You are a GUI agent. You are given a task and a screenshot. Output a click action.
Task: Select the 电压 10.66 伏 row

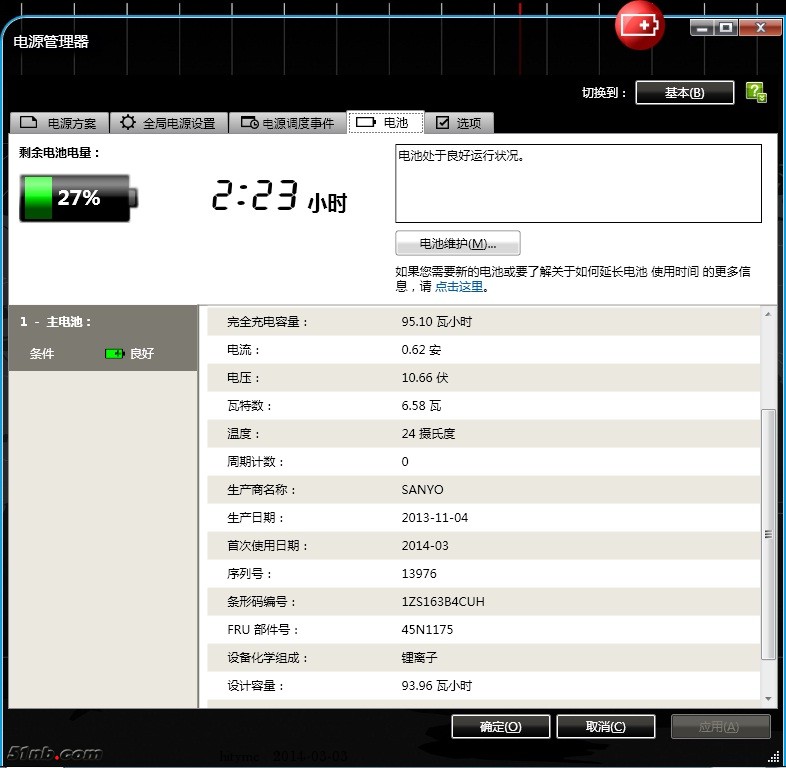pos(483,377)
